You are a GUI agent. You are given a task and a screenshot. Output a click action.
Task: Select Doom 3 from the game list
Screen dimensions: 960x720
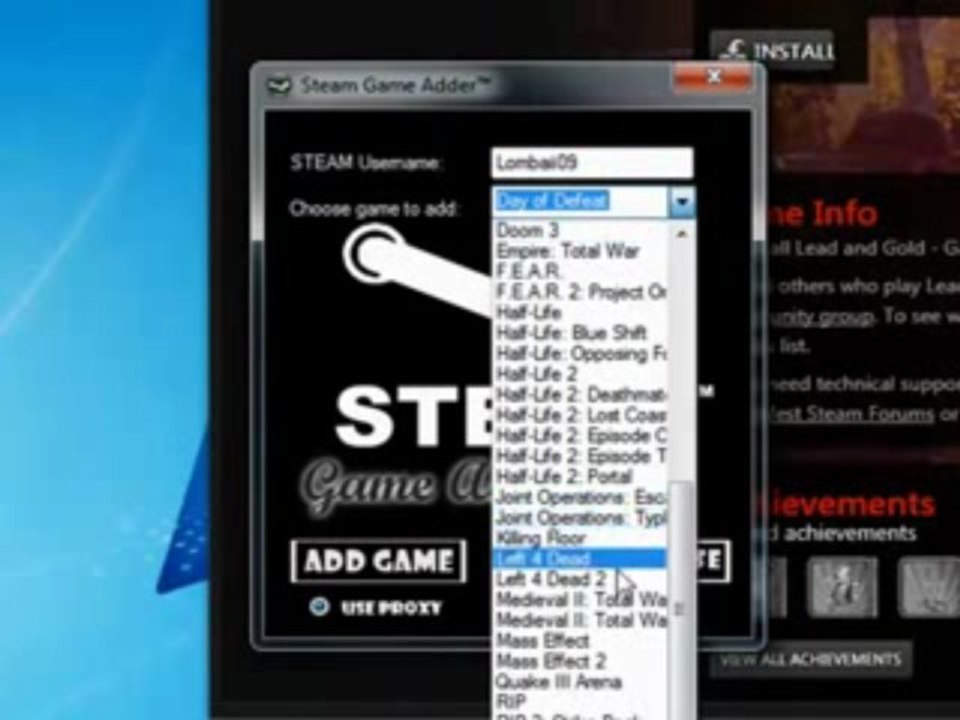pos(580,231)
